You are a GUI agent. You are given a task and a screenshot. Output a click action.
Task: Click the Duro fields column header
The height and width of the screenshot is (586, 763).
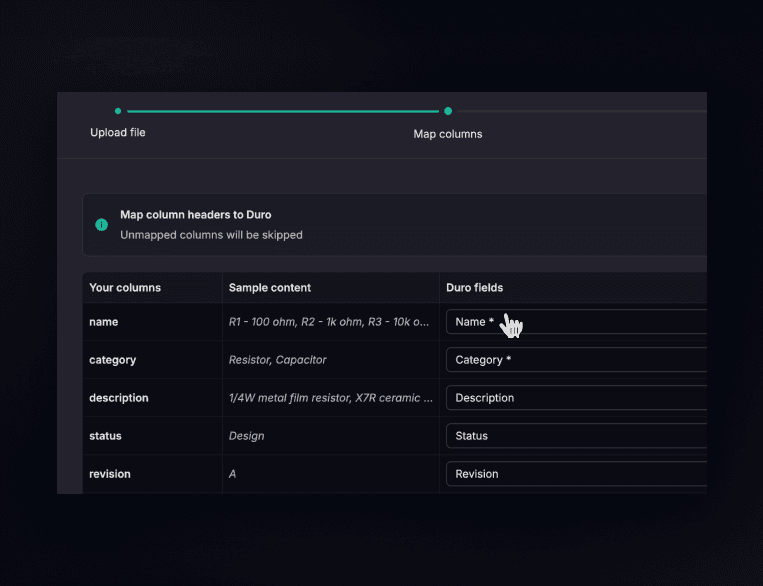pos(474,288)
